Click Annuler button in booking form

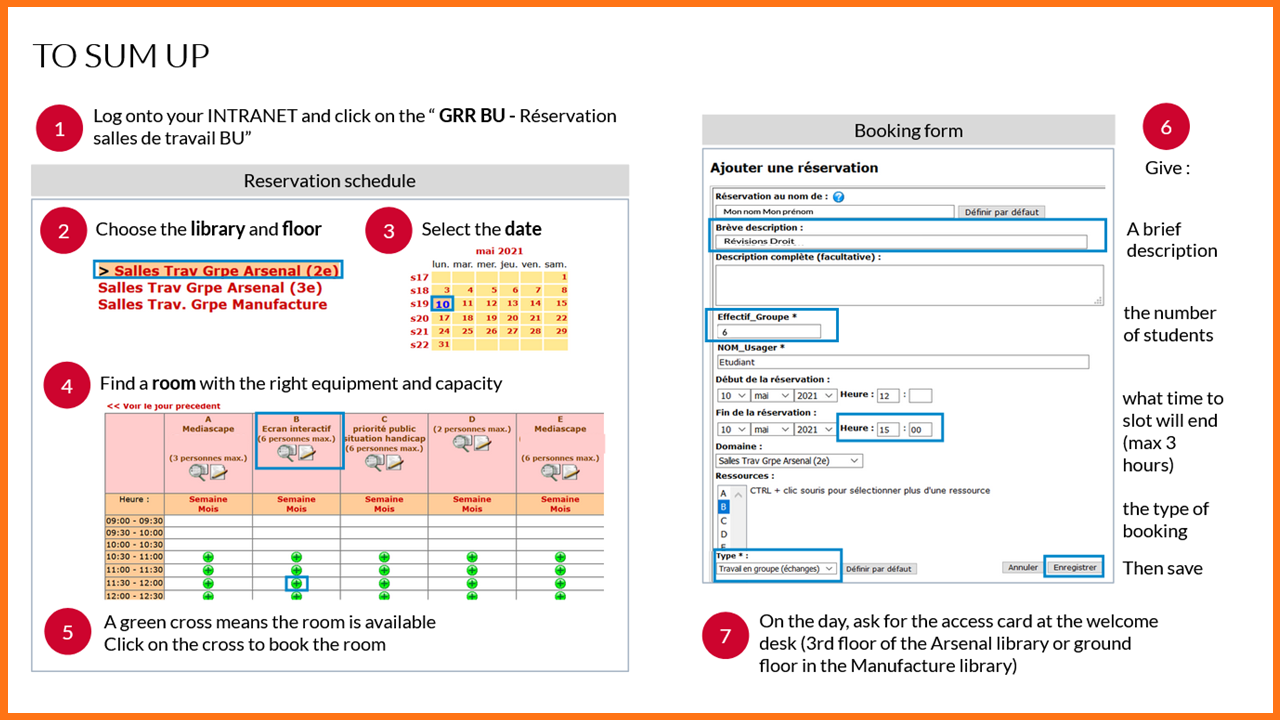click(x=1023, y=567)
